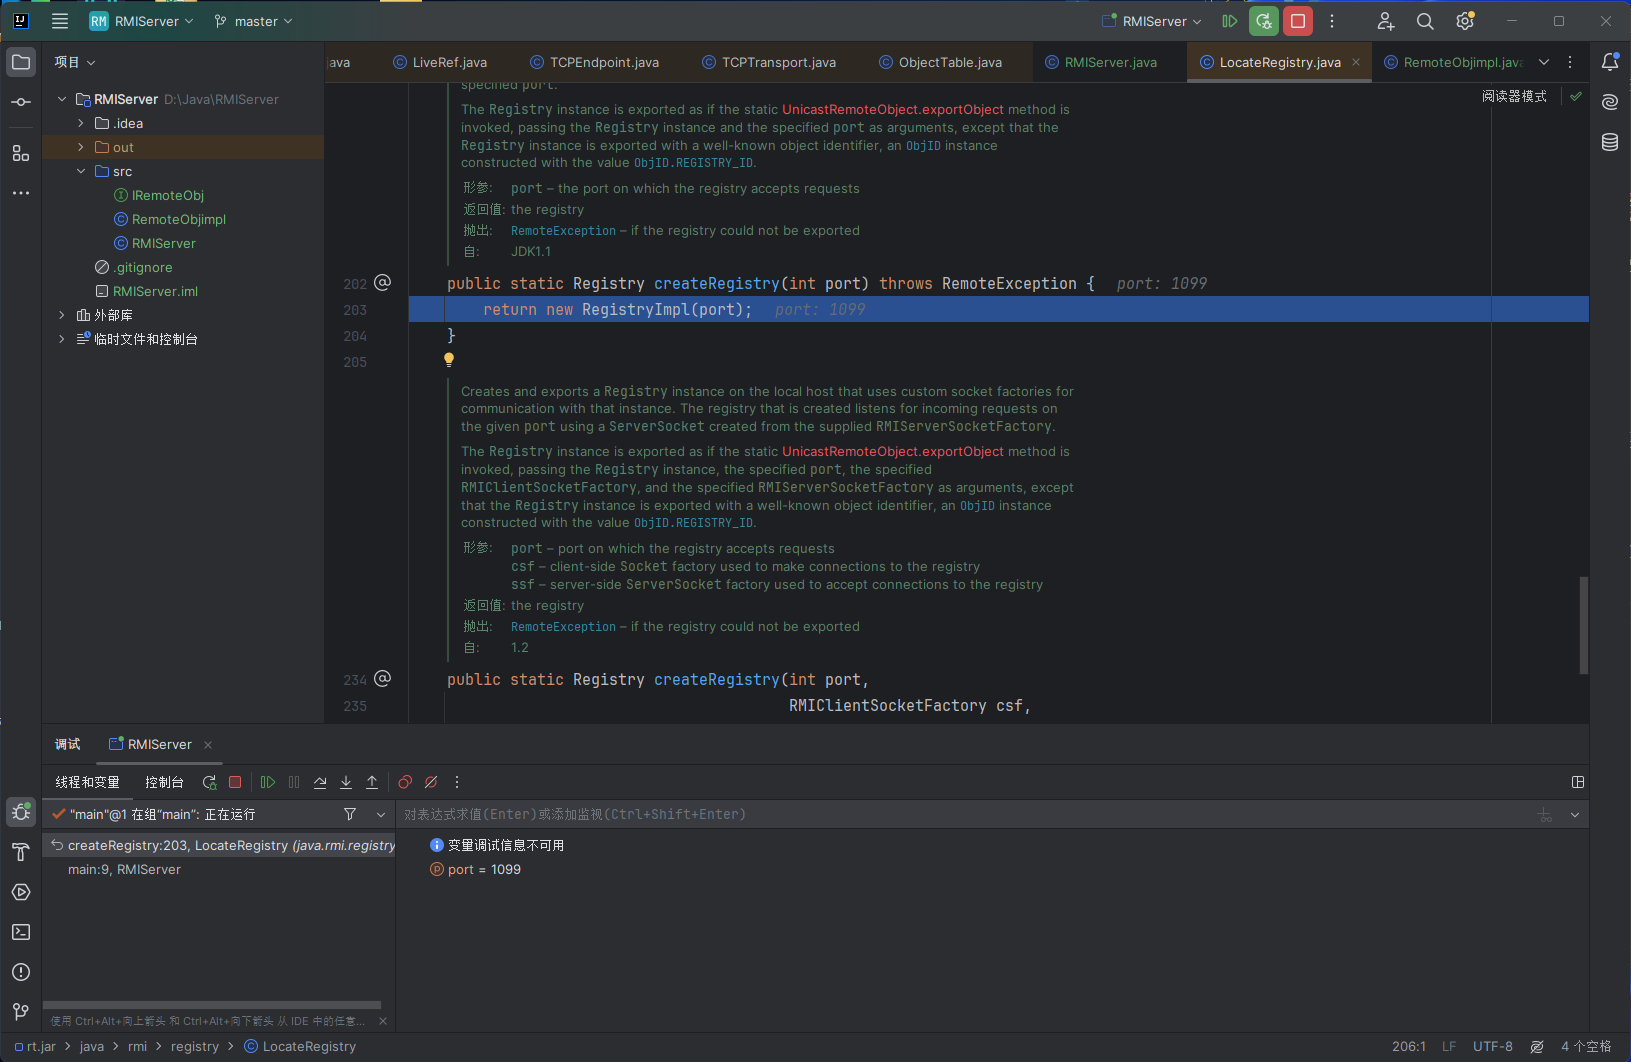The image size is (1631, 1062).
Task: Open the Debug tool window icon
Action: click(21, 812)
